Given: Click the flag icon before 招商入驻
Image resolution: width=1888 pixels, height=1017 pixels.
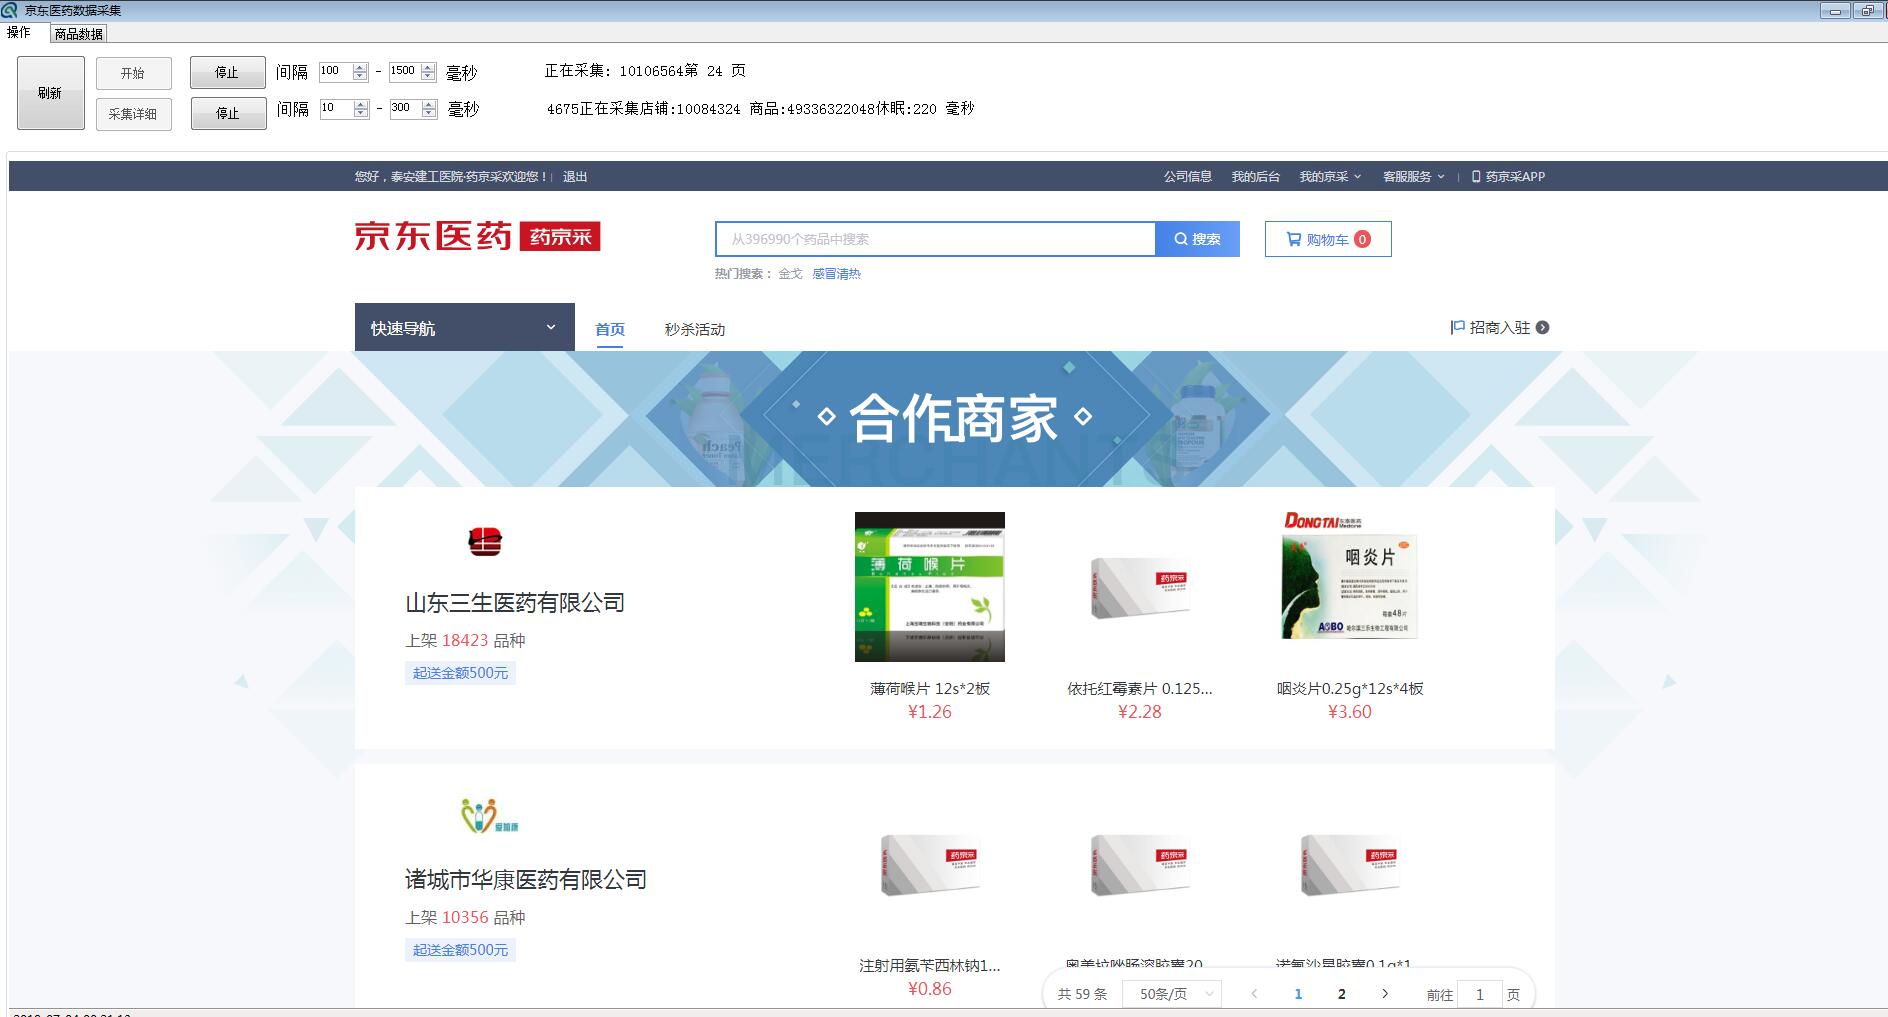Looking at the screenshot, I should click(x=1458, y=327).
